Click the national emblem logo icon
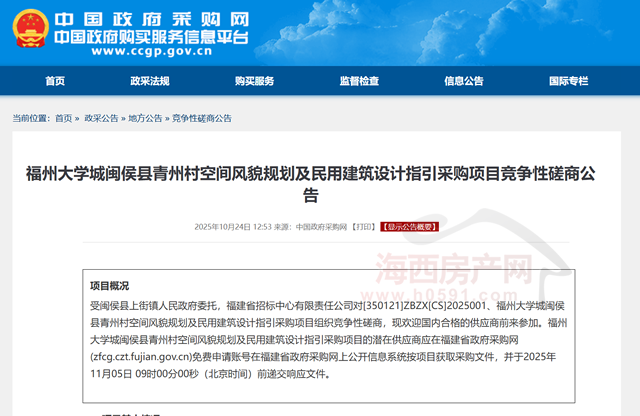The image size is (640, 416). point(24,29)
